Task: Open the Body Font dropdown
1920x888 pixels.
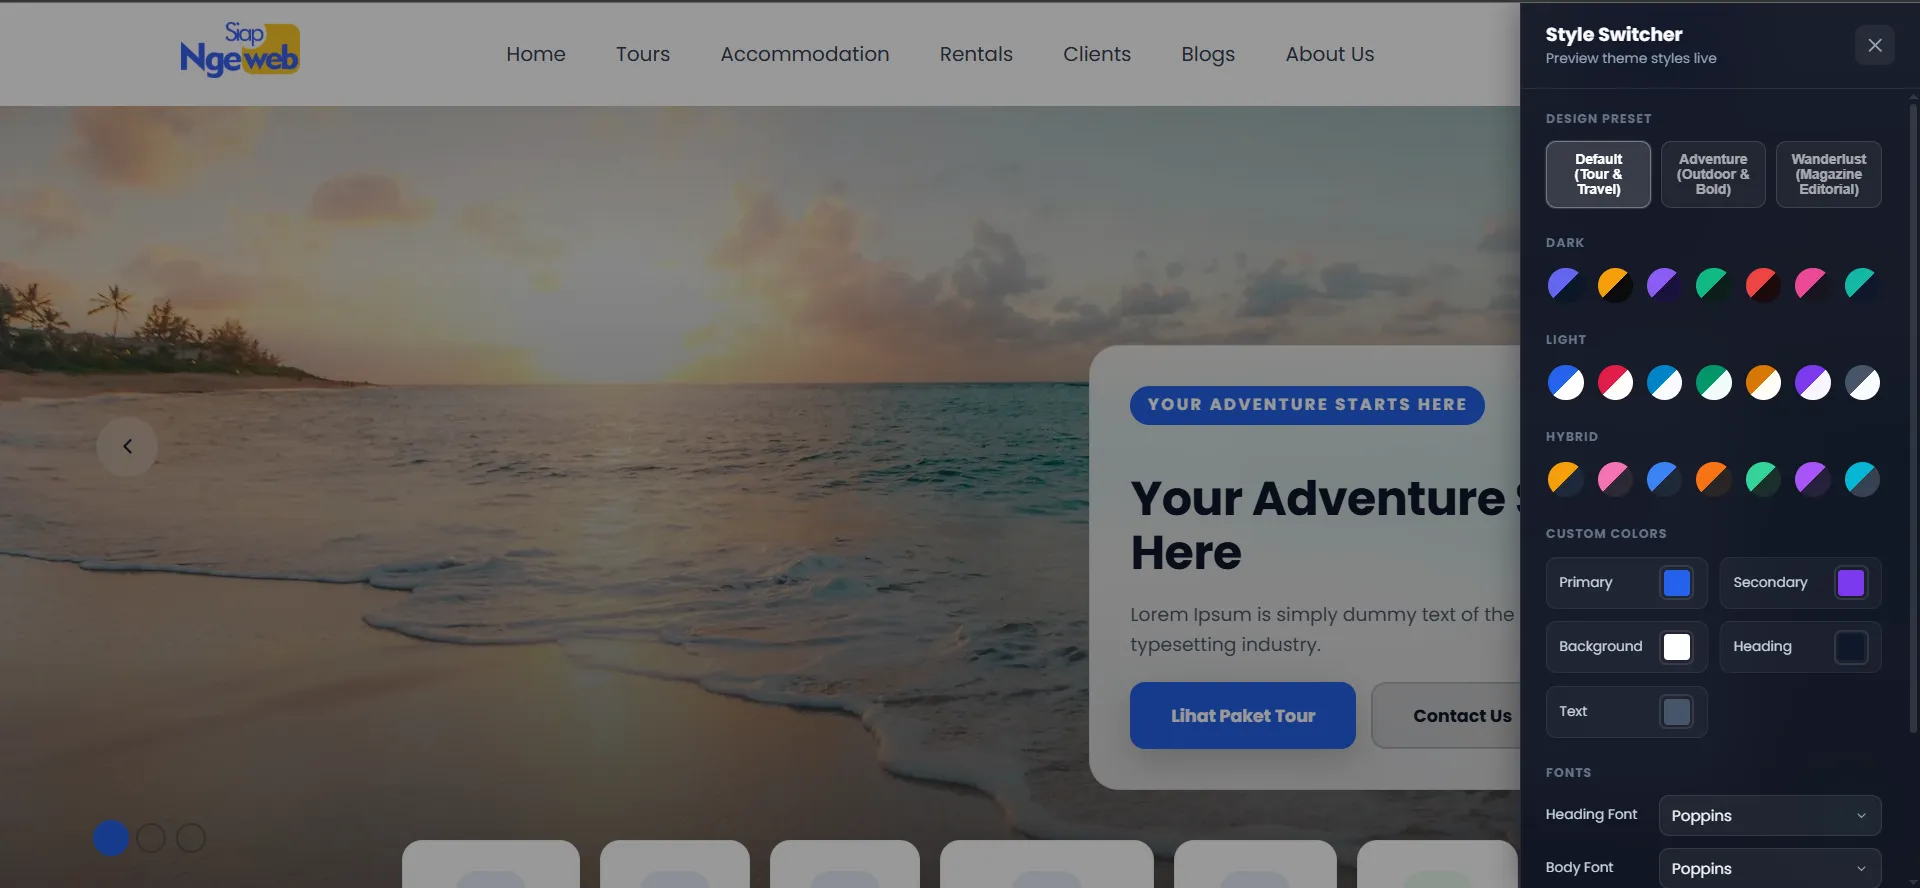Action: point(1770,868)
